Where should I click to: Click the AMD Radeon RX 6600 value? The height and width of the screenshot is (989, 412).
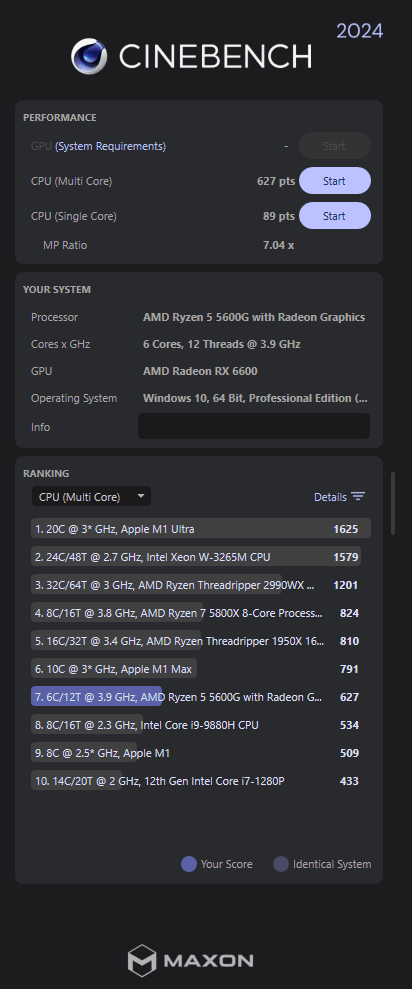[x=200, y=371]
